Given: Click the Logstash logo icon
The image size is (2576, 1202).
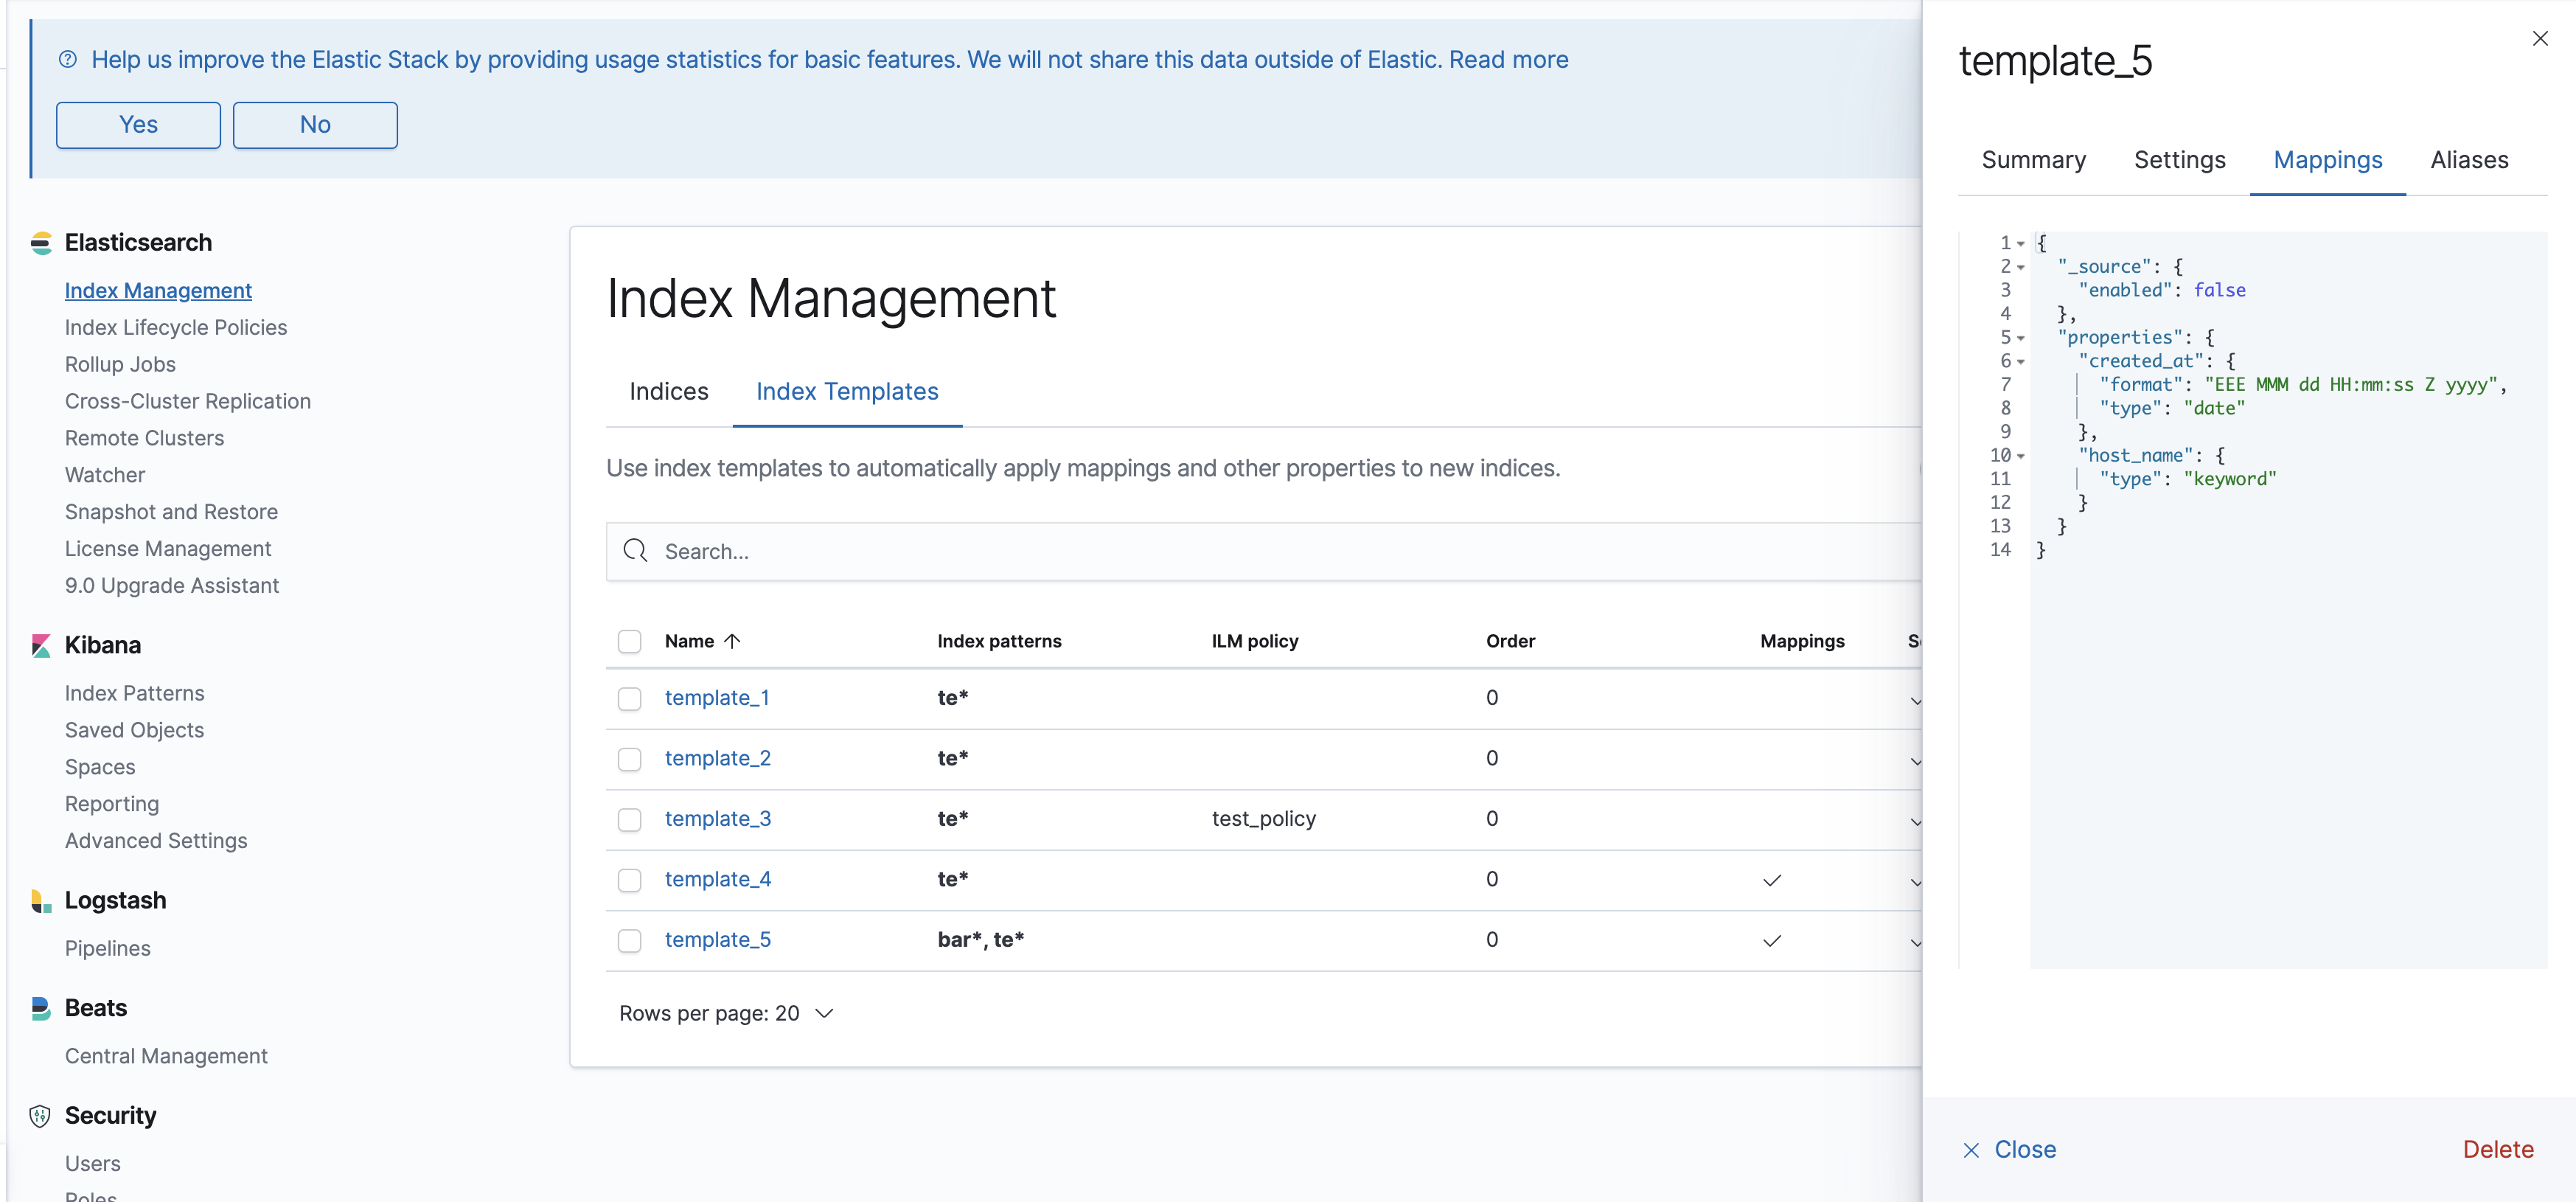Looking at the screenshot, I should pyautogui.click(x=41, y=901).
